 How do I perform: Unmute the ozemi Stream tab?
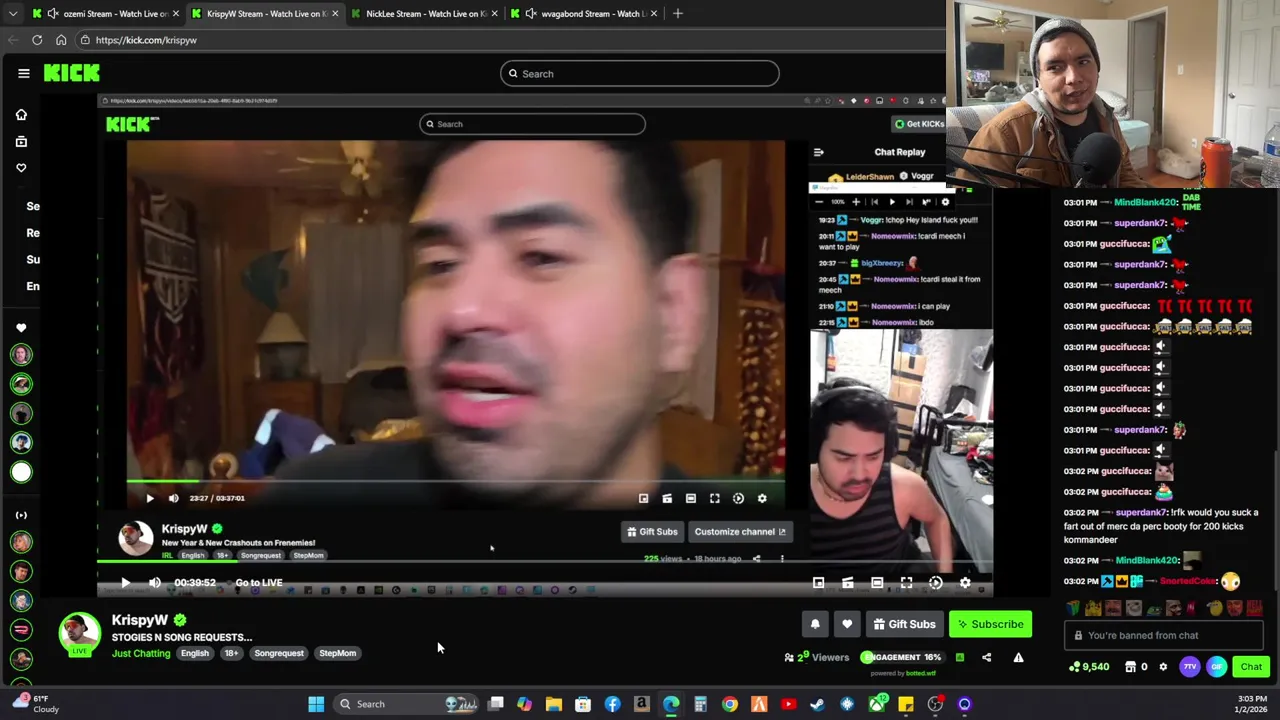pyautogui.click(x=52, y=13)
